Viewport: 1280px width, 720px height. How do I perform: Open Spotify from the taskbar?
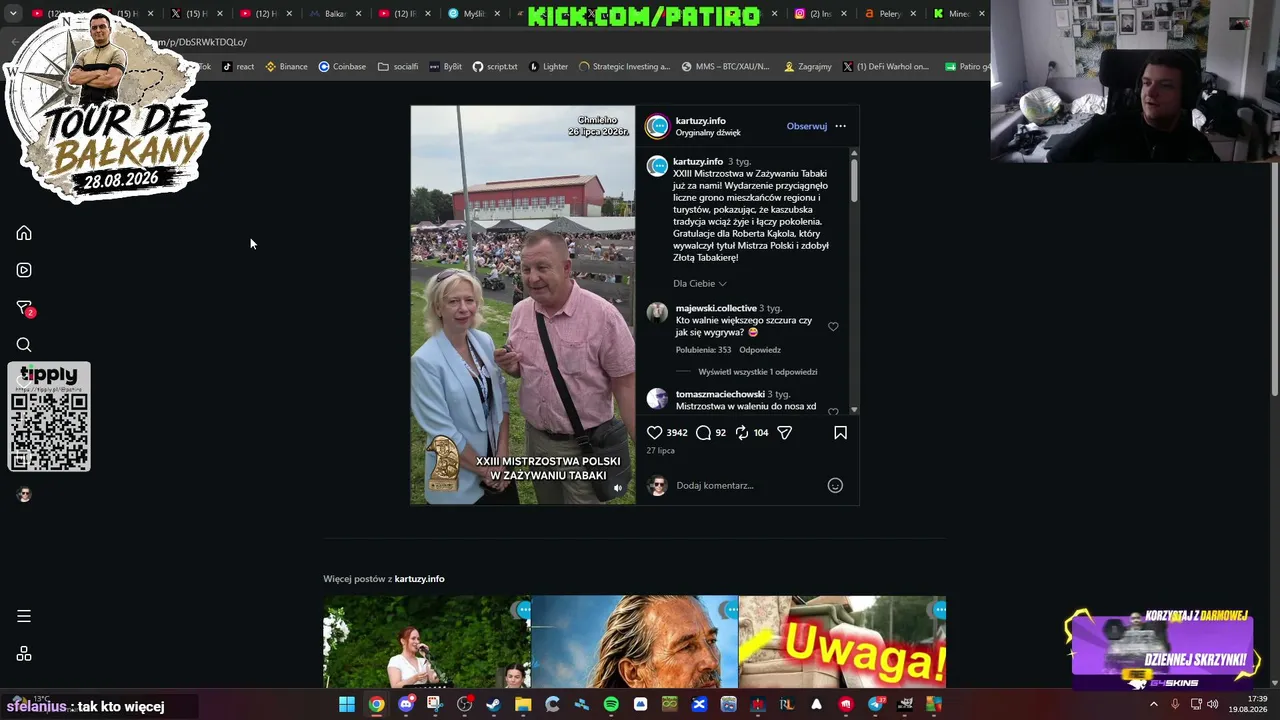pos(611,704)
